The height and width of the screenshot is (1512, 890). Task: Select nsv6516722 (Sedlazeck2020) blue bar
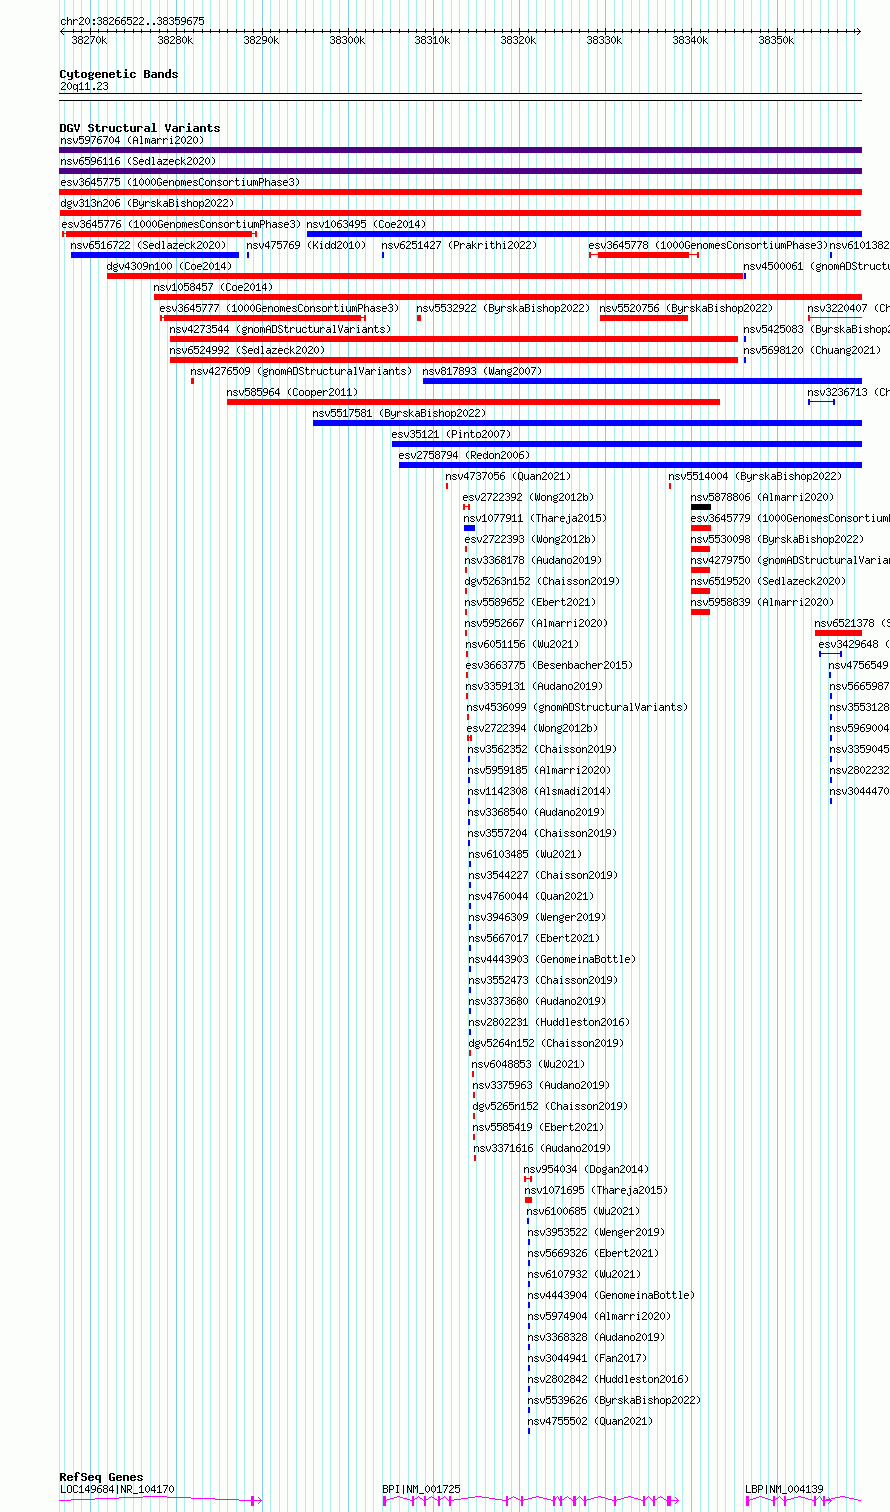(x=155, y=255)
